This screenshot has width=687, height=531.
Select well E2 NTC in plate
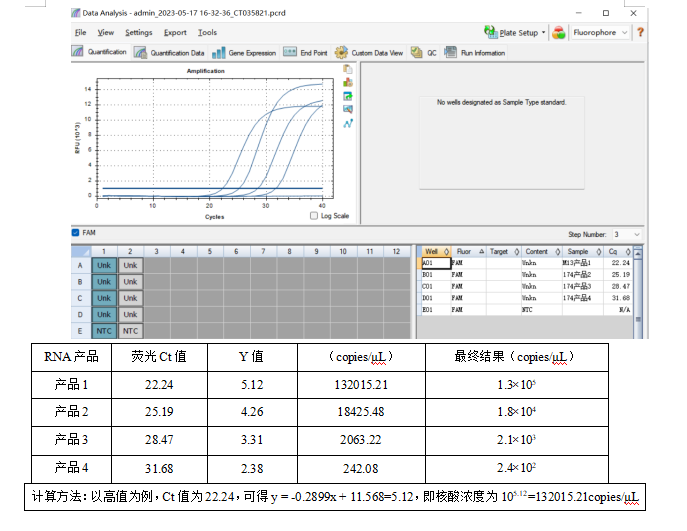(x=130, y=331)
